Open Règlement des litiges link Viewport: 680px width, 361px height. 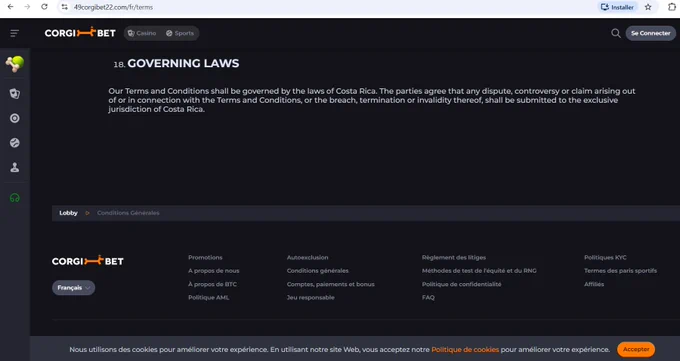click(x=454, y=257)
